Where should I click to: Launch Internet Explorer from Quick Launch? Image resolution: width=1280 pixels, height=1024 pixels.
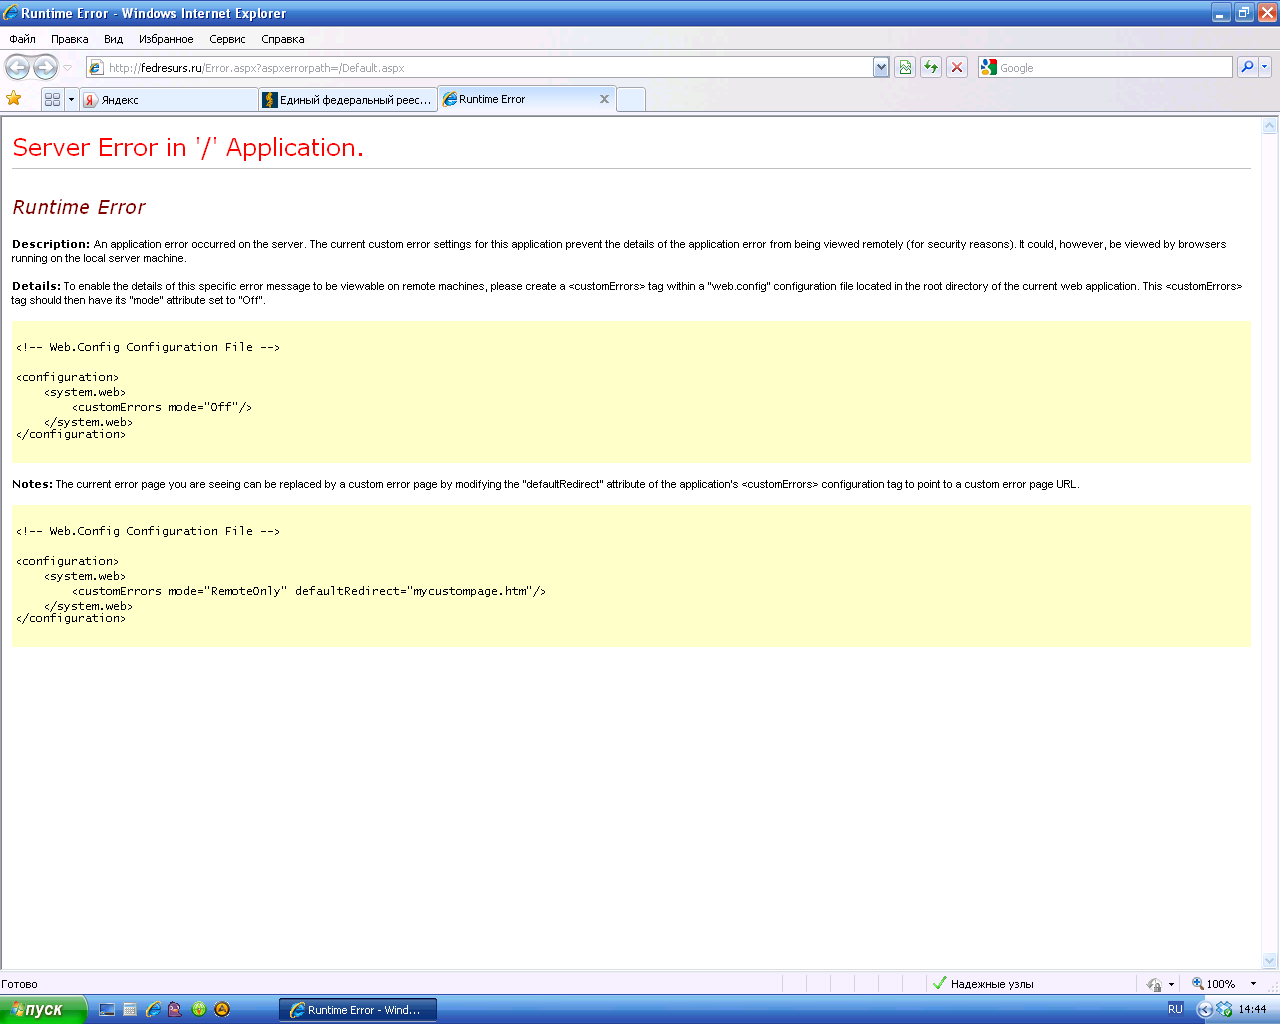(x=153, y=1009)
